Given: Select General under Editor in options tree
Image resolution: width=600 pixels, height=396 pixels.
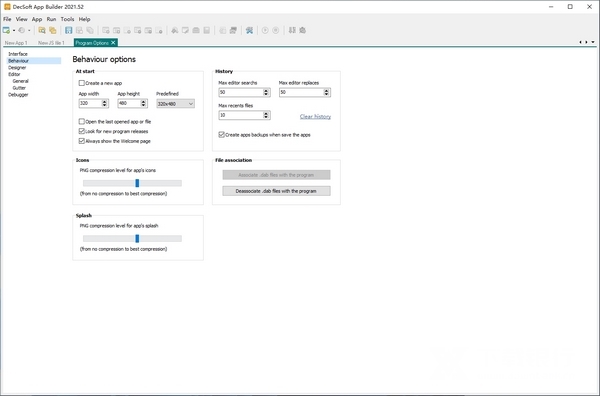Looking at the screenshot, I should pyautogui.click(x=21, y=81).
